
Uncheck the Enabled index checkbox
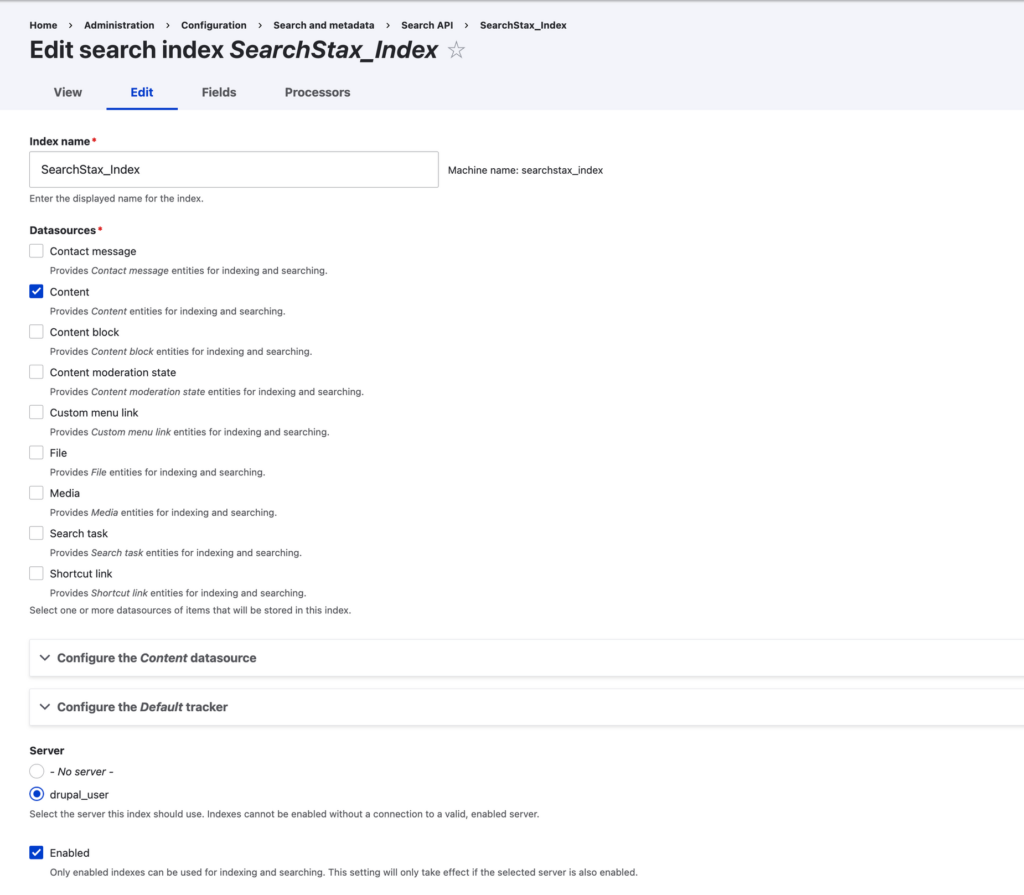[x=37, y=853]
